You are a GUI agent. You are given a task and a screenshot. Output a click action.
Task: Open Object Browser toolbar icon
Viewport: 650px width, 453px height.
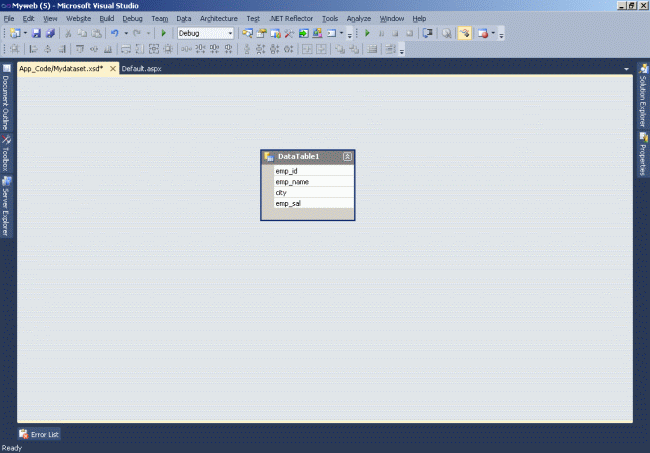click(x=275, y=33)
